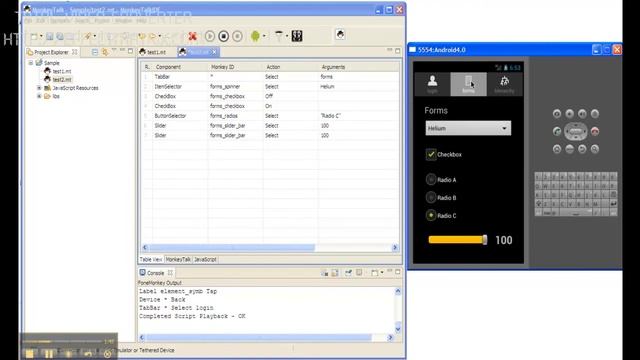
Task: Close the active test2.mt editor tab
Action: pyautogui.click(x=214, y=52)
